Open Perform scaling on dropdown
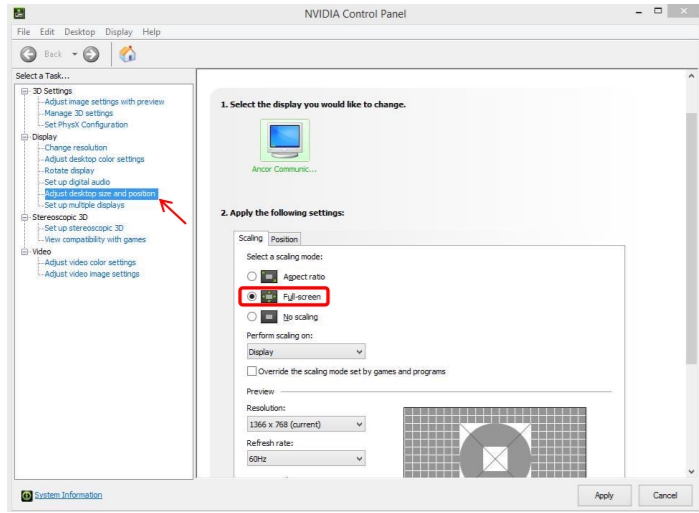Image resolution: width=699 pixels, height=513 pixels. (x=306, y=352)
